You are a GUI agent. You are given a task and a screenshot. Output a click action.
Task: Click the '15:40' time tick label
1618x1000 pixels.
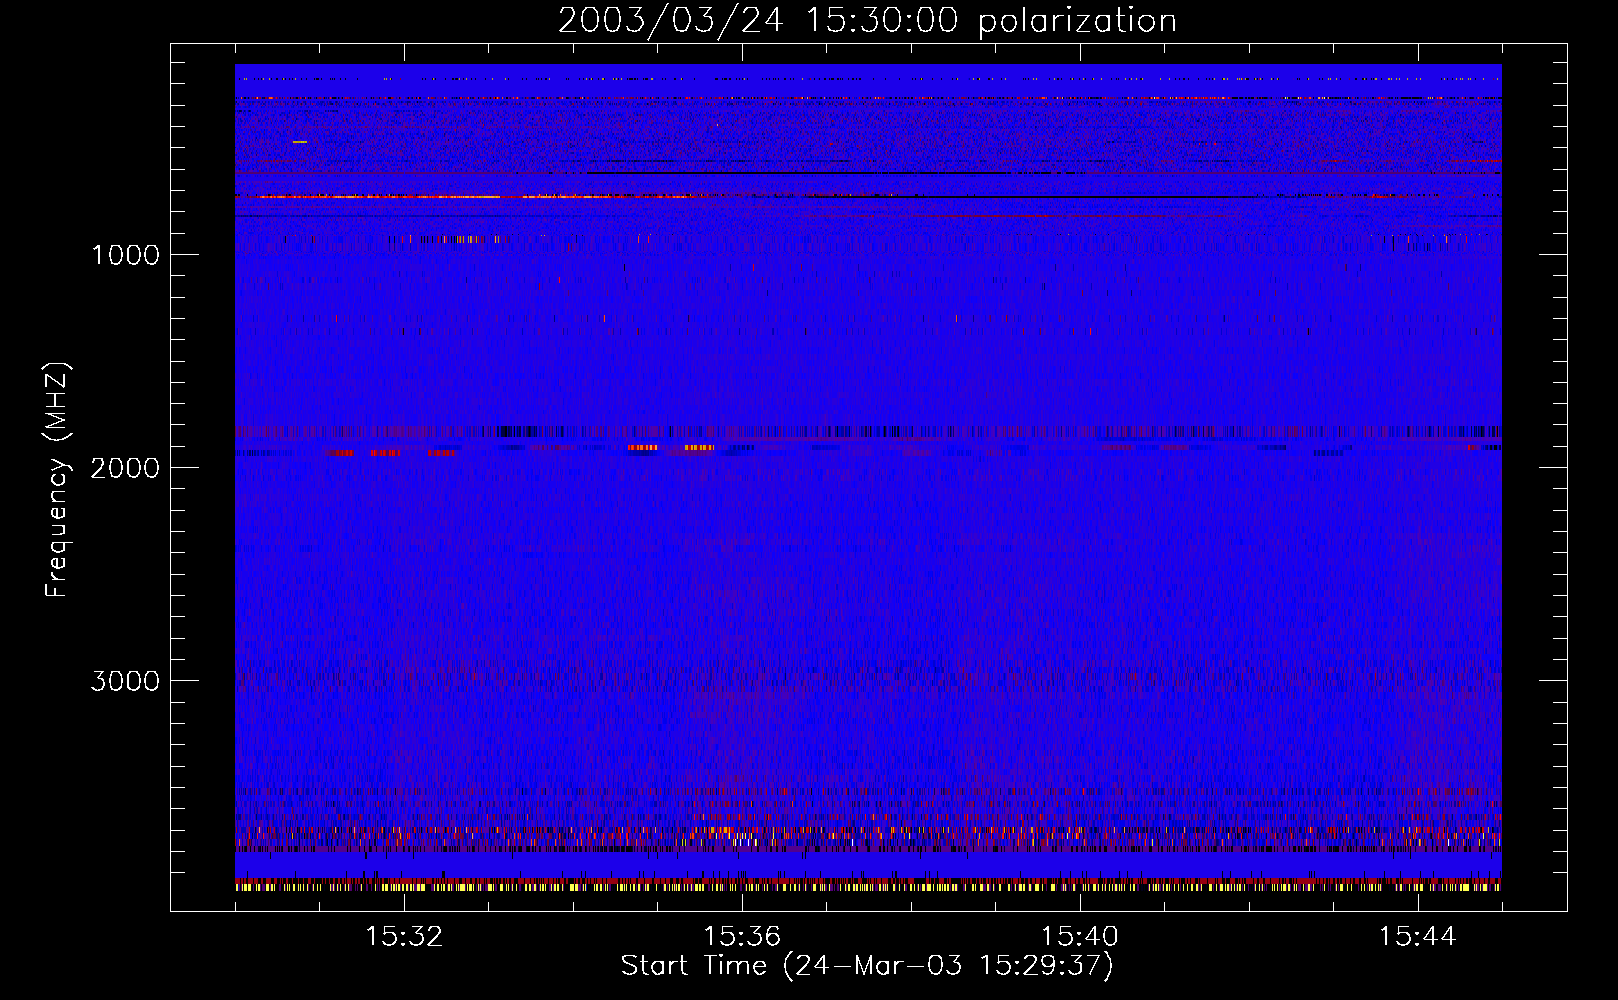[1080, 937]
